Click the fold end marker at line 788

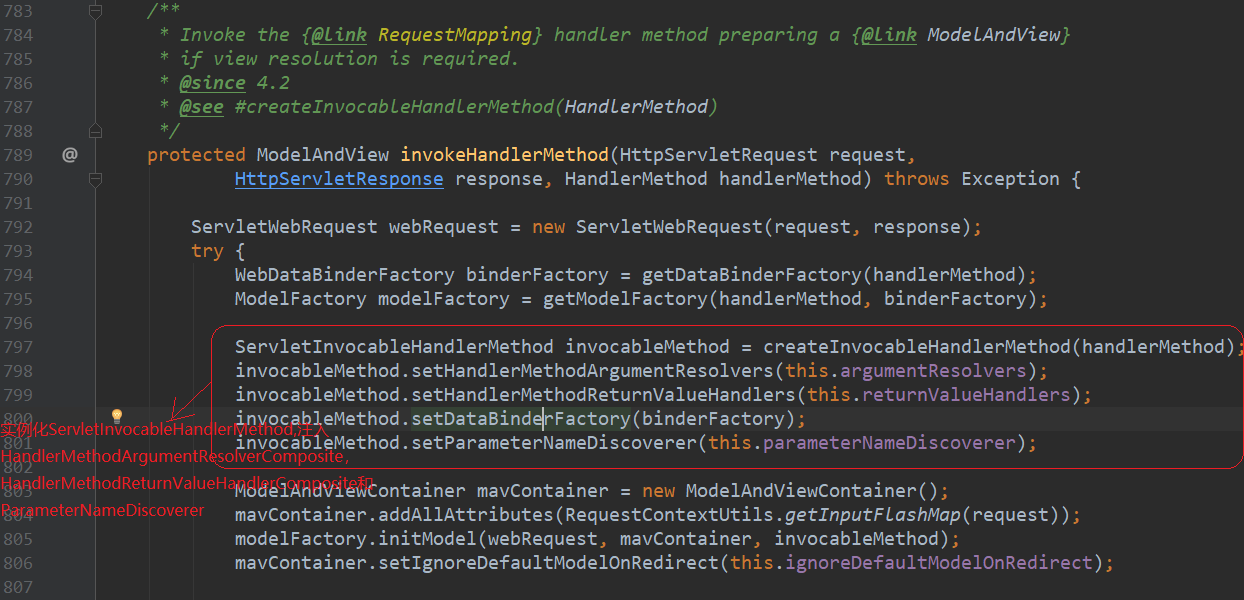tap(95, 131)
